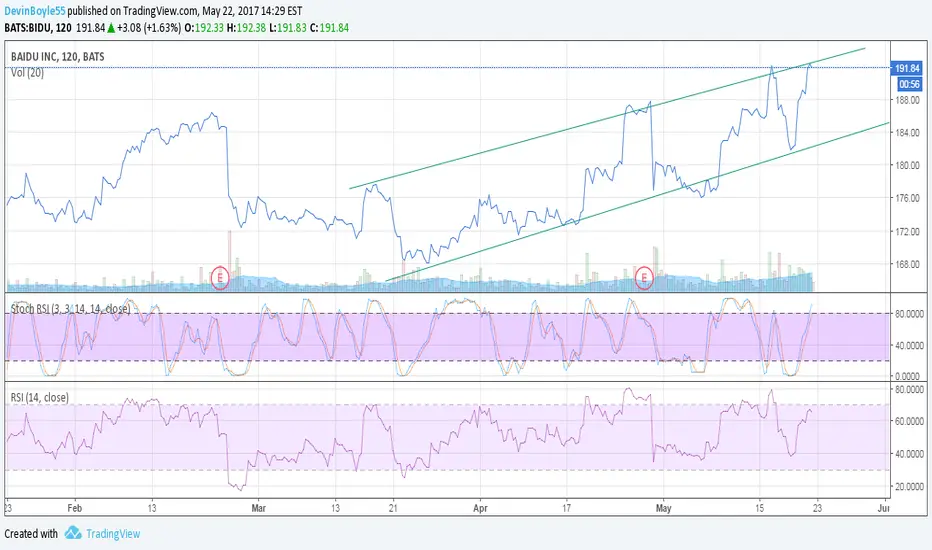The height and width of the screenshot is (550, 932).
Task: Click the 180.00 price axis label
Action: 907,165
